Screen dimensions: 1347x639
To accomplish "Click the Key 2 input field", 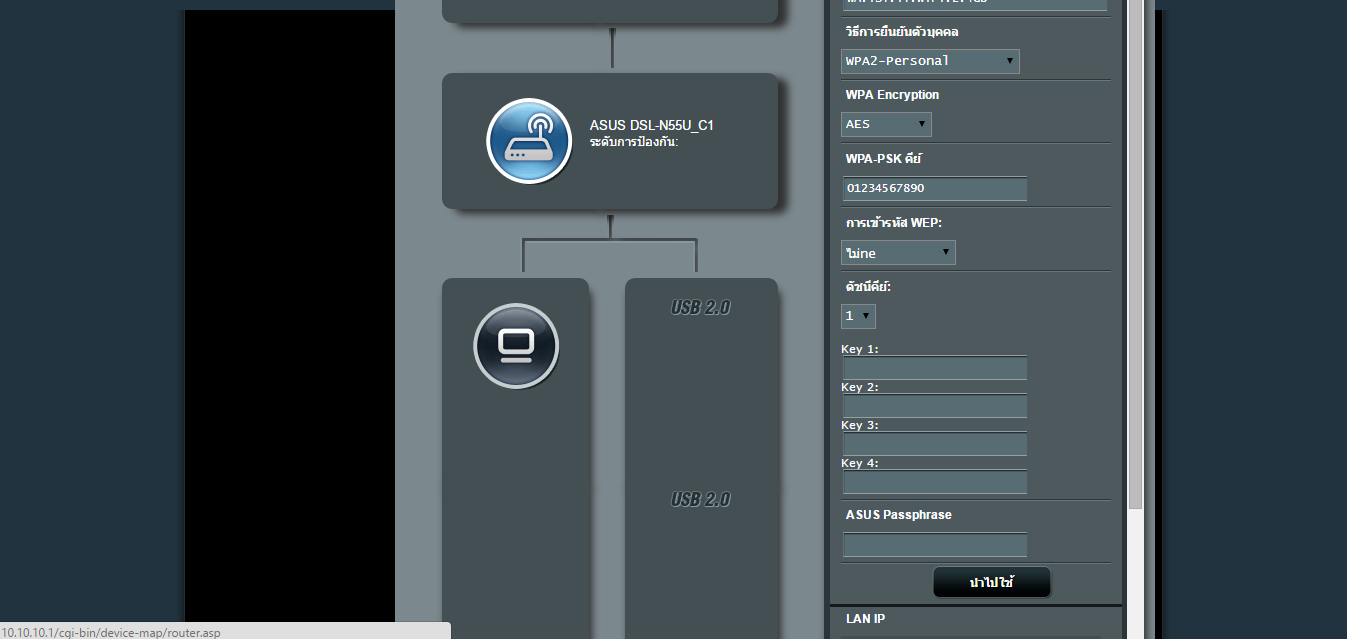I will point(935,406).
